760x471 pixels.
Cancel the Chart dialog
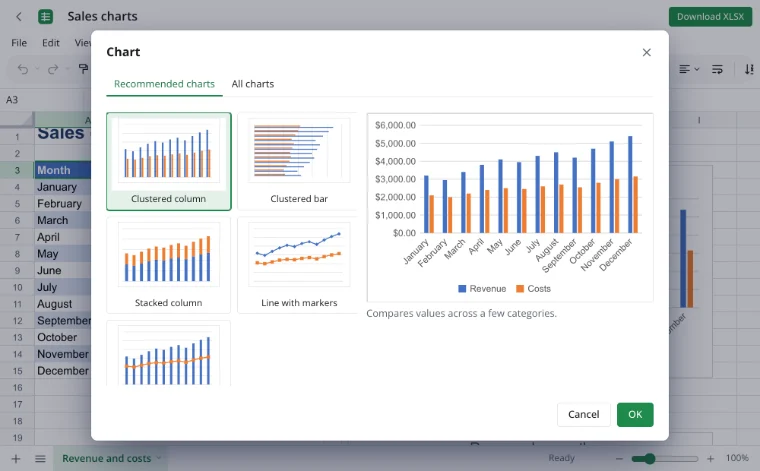click(x=584, y=414)
